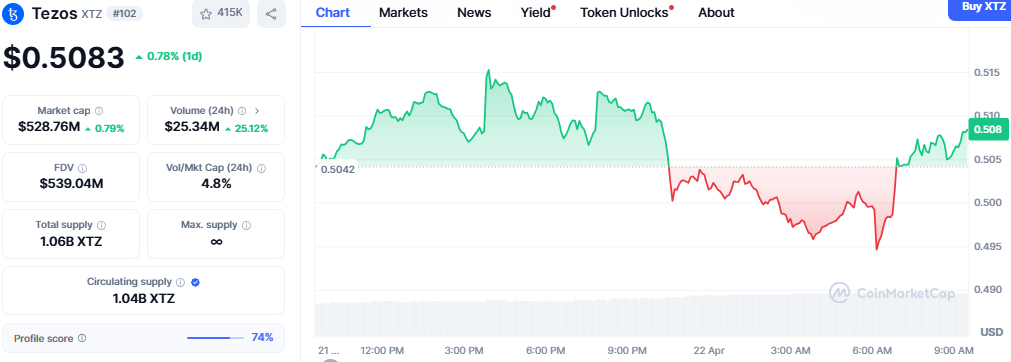Click the Profile score progress bar
This screenshot has height=362, width=1011.
click(x=215, y=337)
